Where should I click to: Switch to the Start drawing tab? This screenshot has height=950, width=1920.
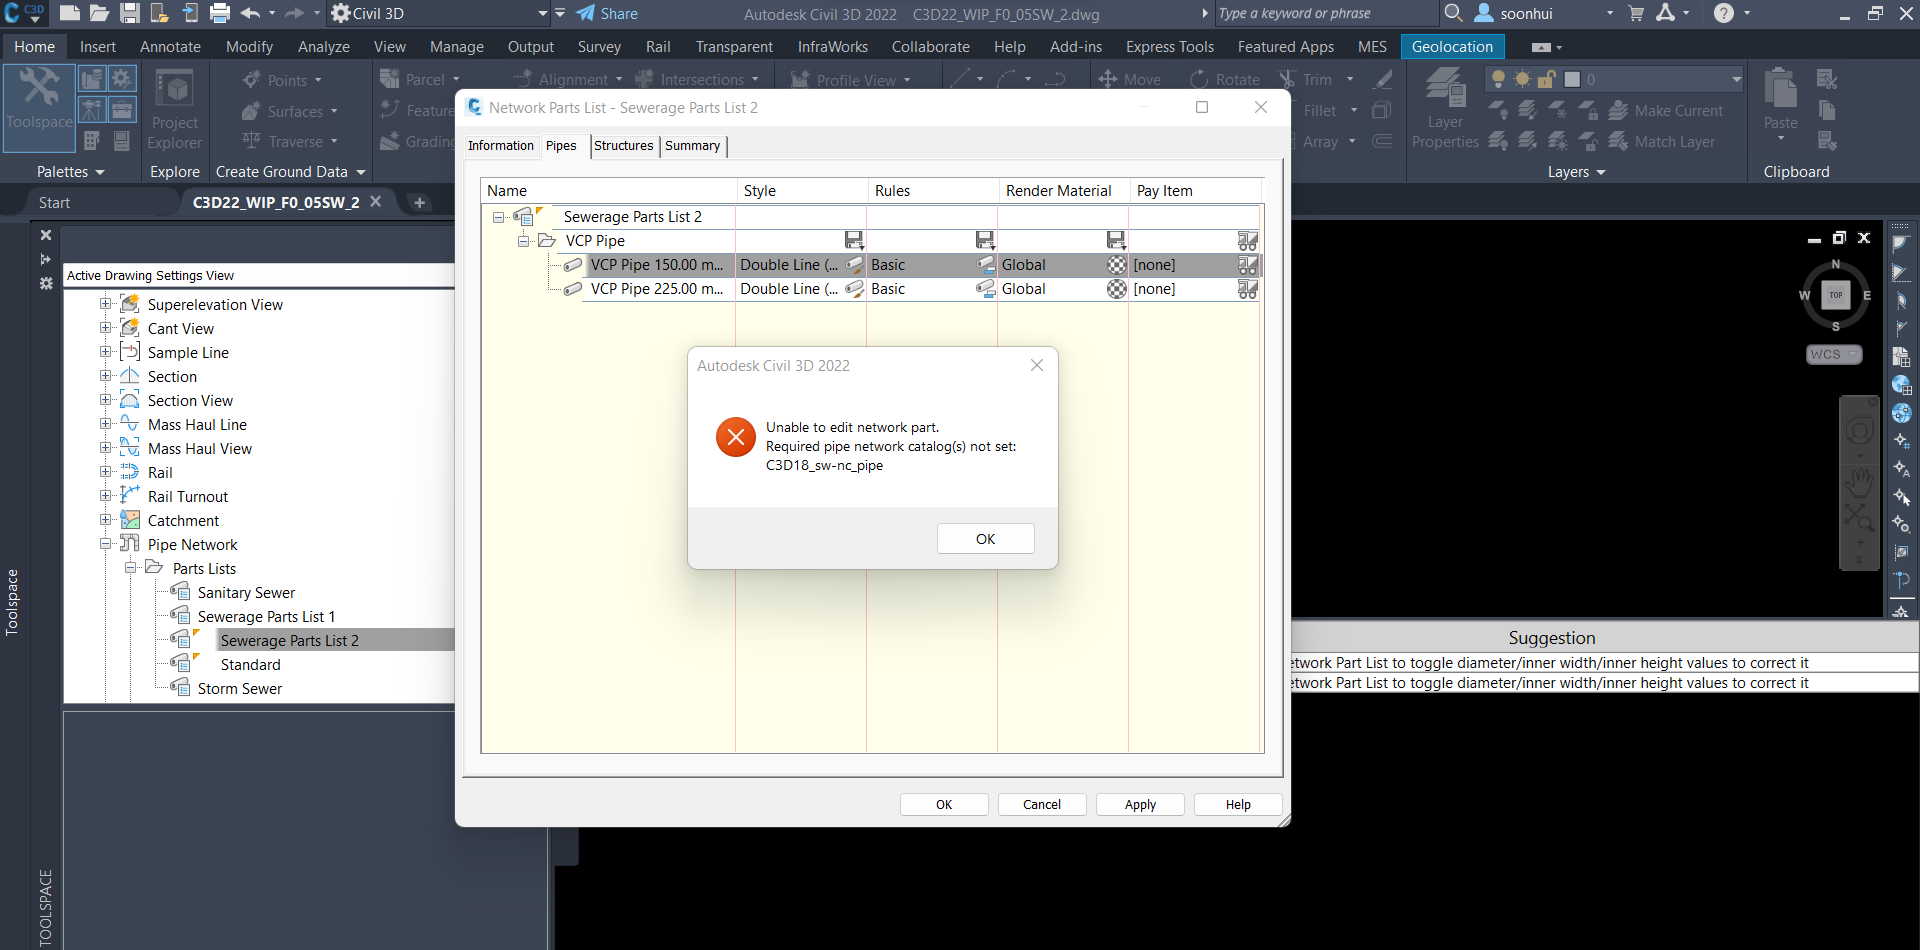(55, 203)
